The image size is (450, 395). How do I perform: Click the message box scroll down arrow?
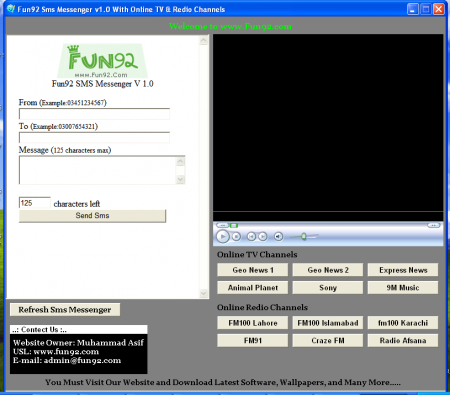pyautogui.click(x=180, y=180)
